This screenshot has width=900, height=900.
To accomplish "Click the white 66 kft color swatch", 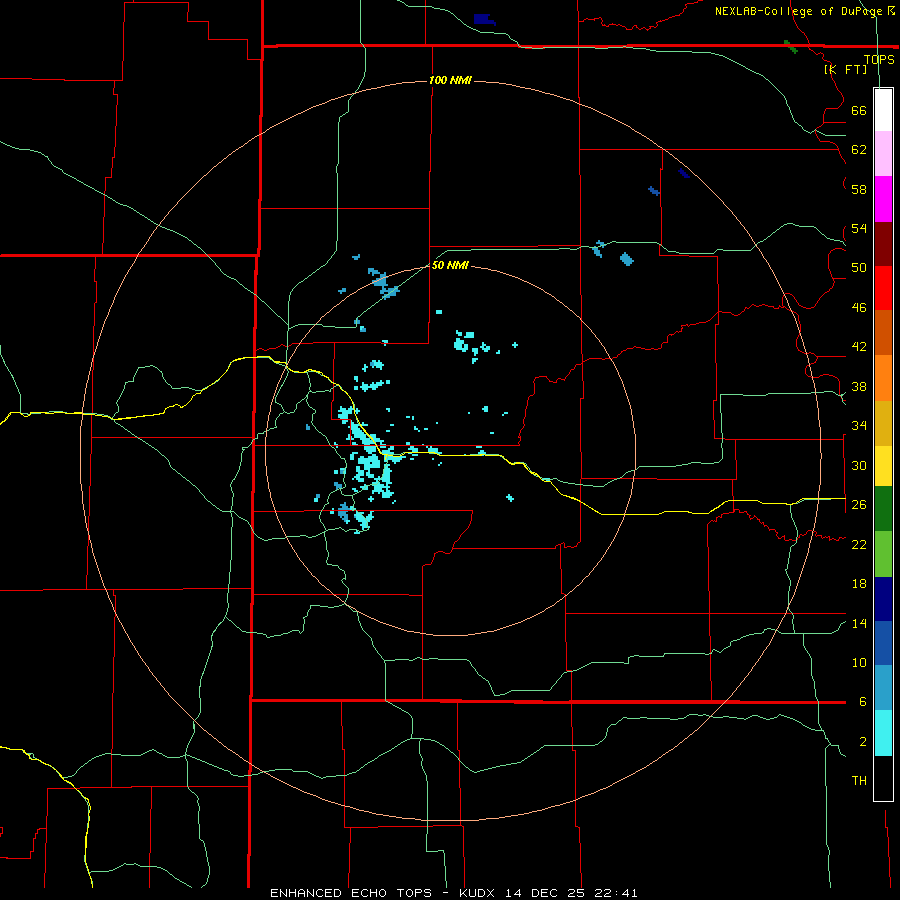I will point(883,110).
